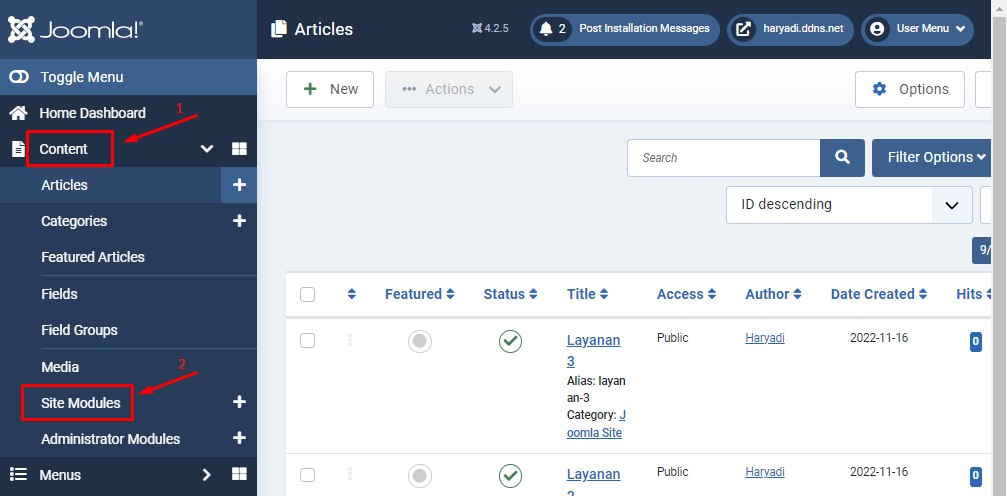Open the ID descending sort dropdown
The image size is (1007, 496).
(848, 204)
